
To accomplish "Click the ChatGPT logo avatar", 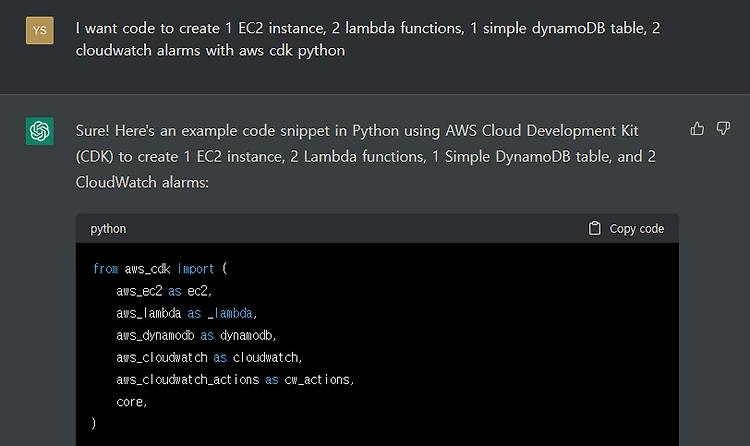I will [40, 131].
